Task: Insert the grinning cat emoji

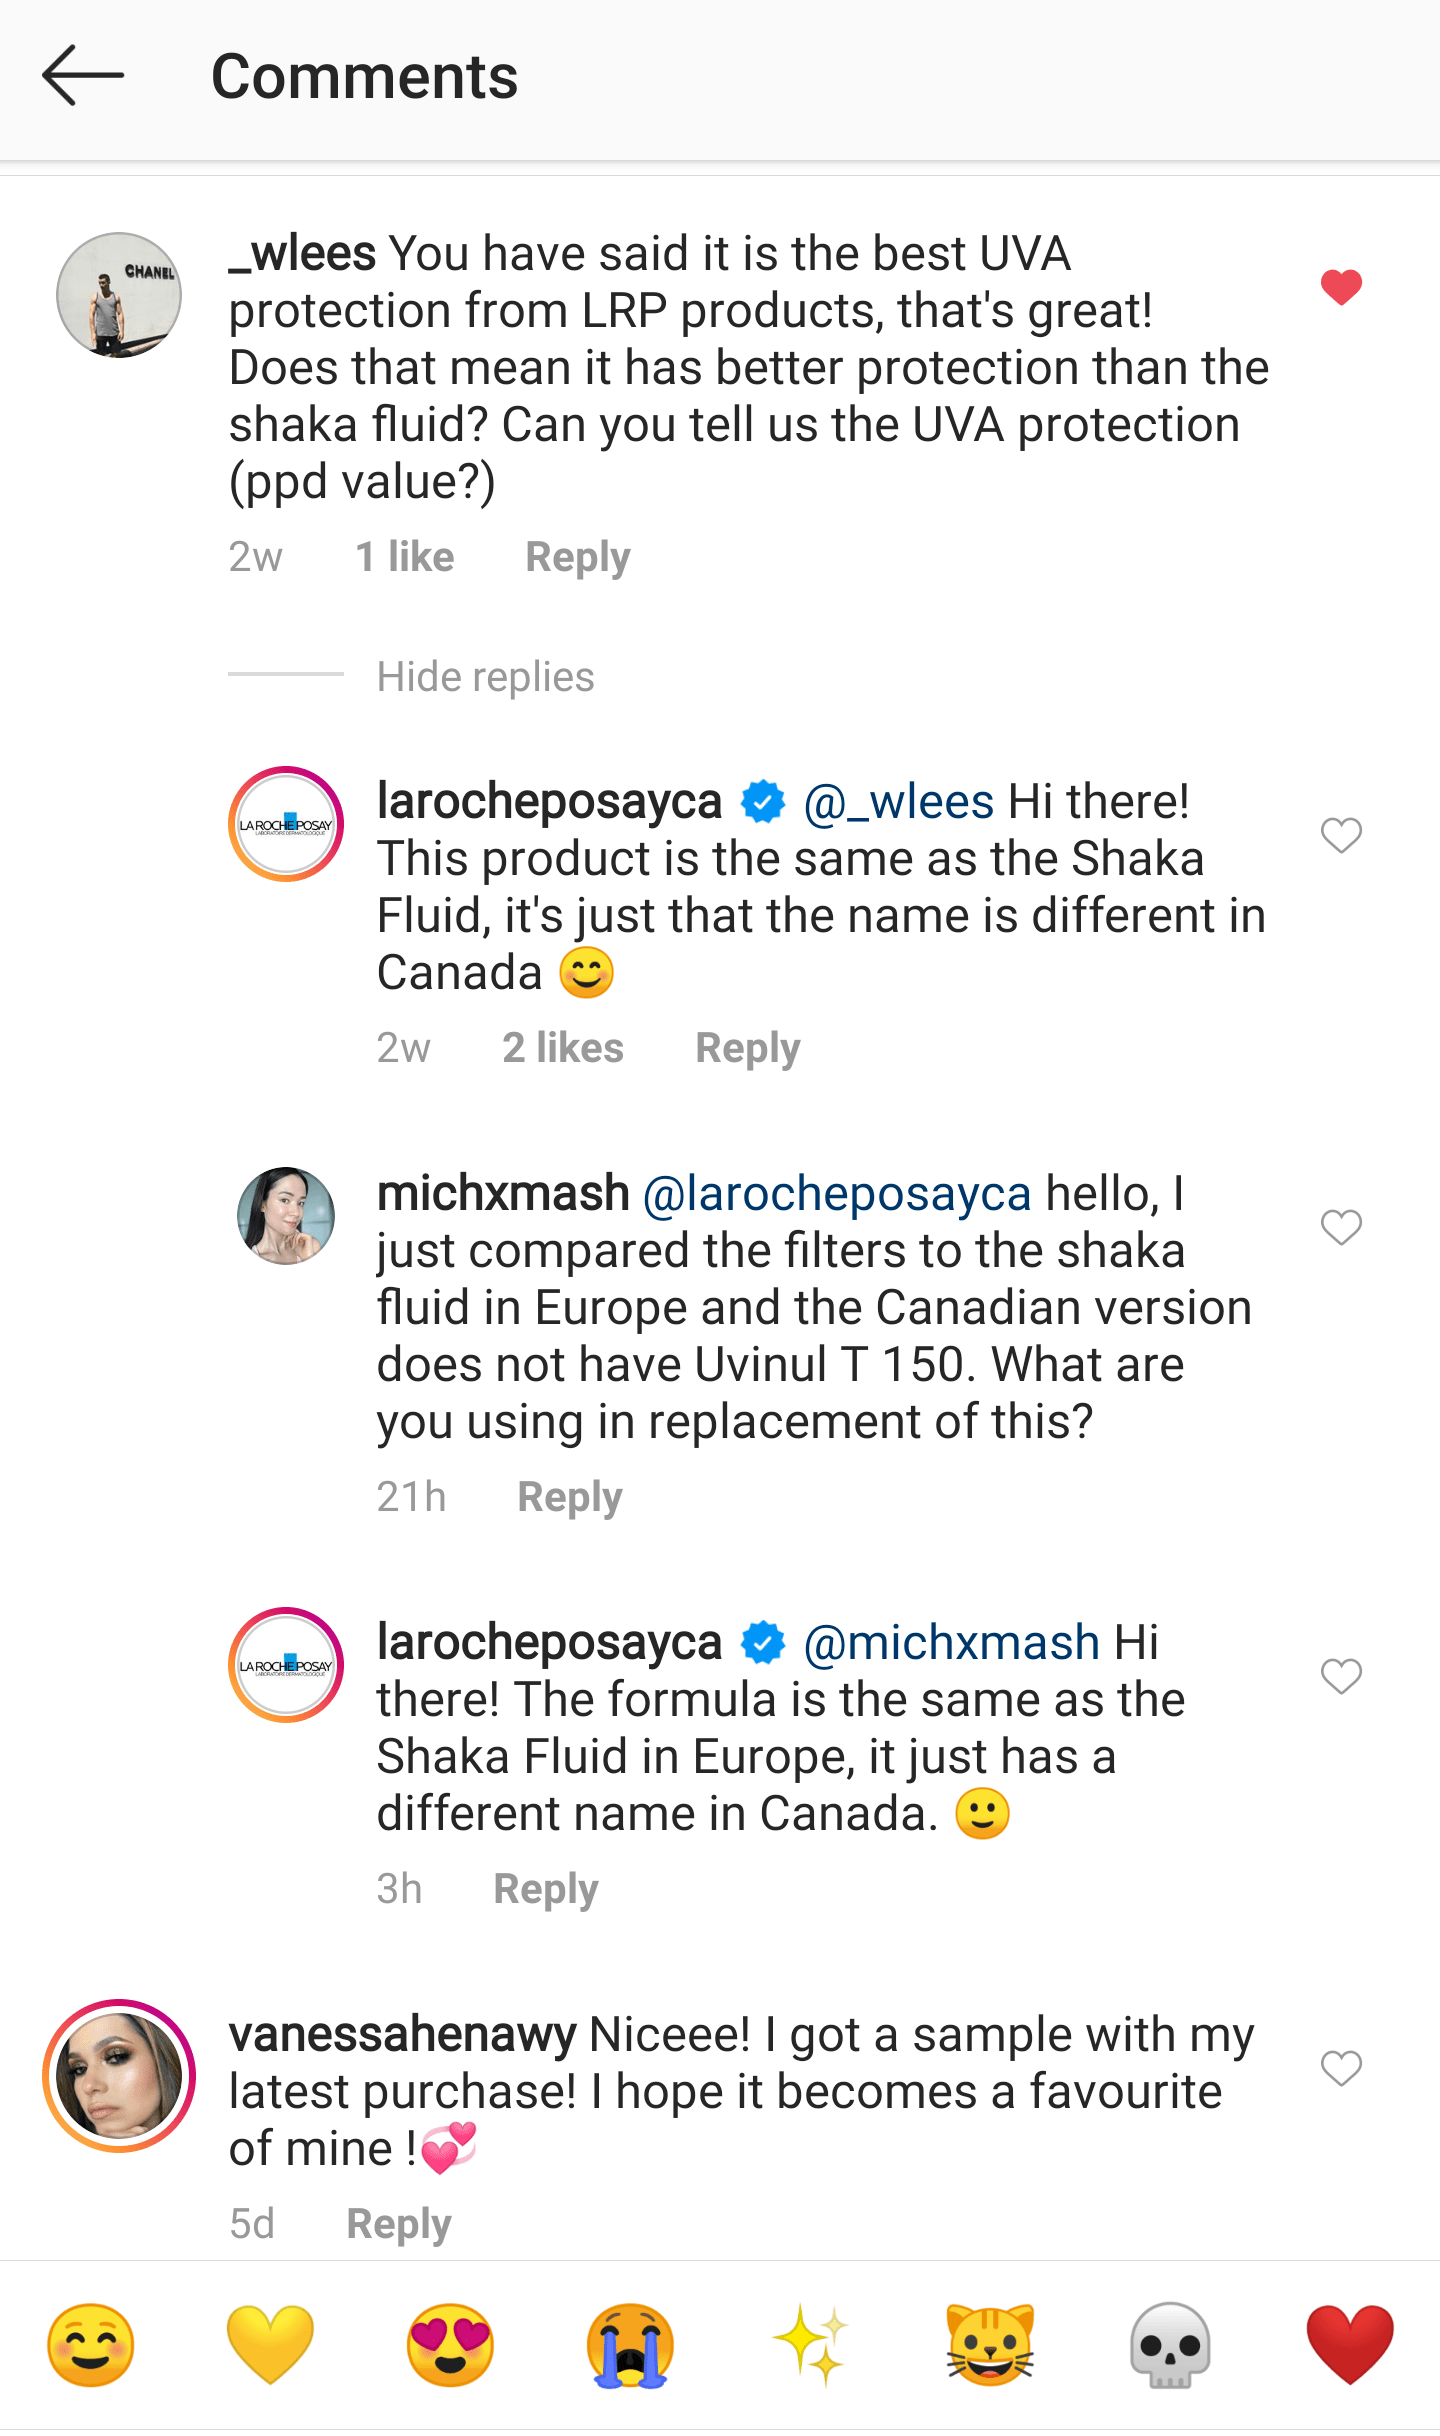Action: 990,2345
